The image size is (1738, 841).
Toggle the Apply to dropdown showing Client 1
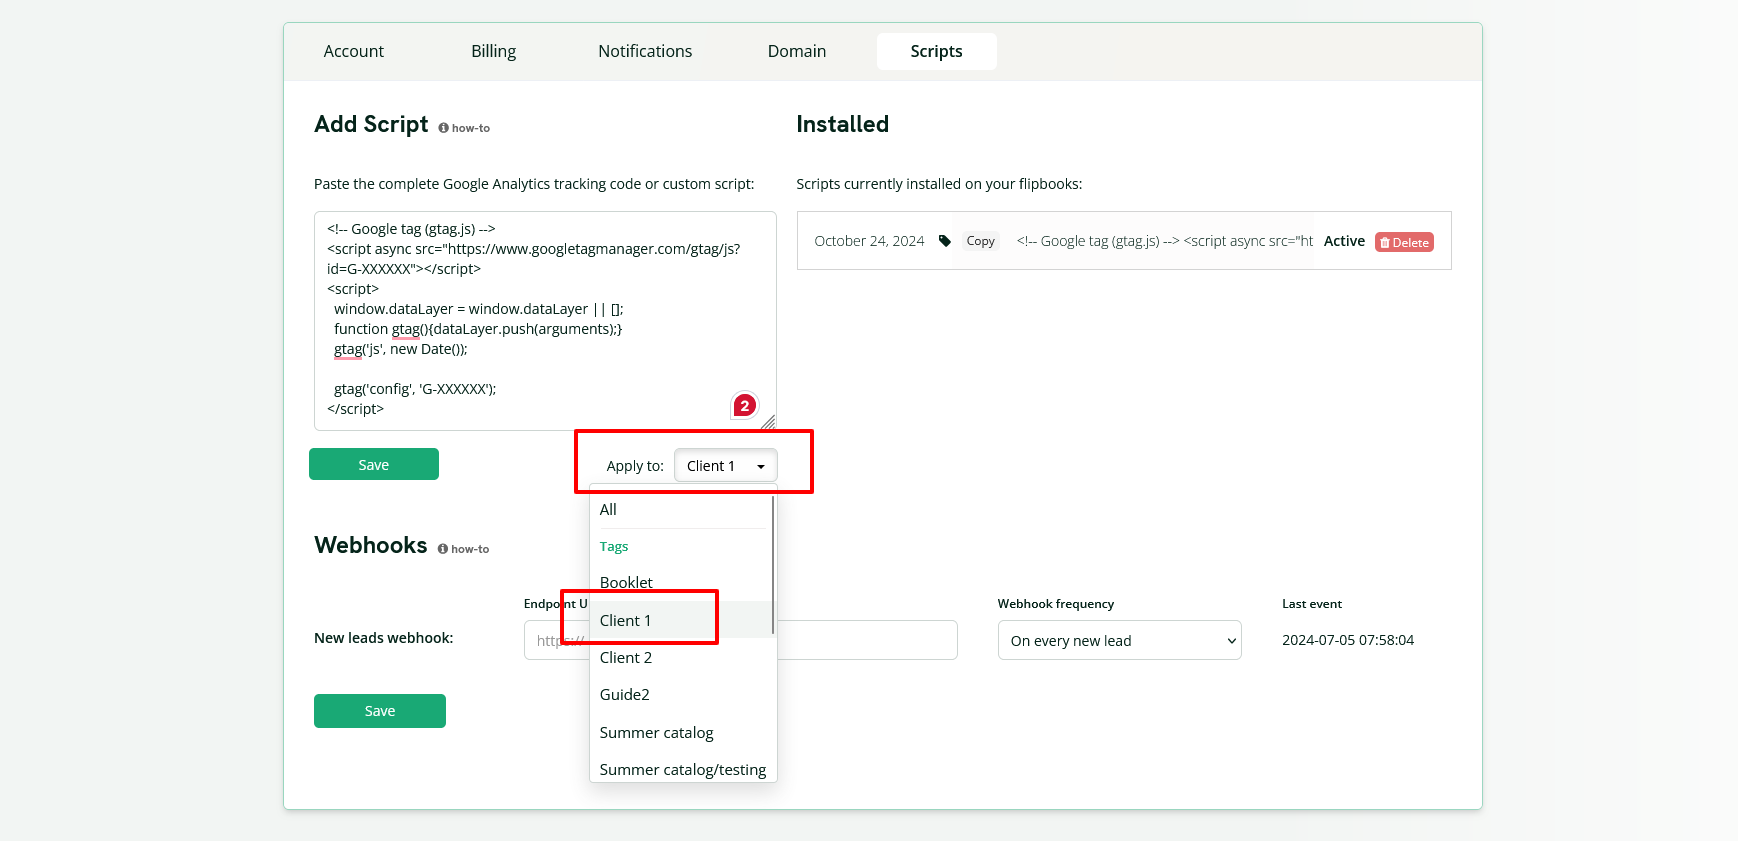point(725,466)
